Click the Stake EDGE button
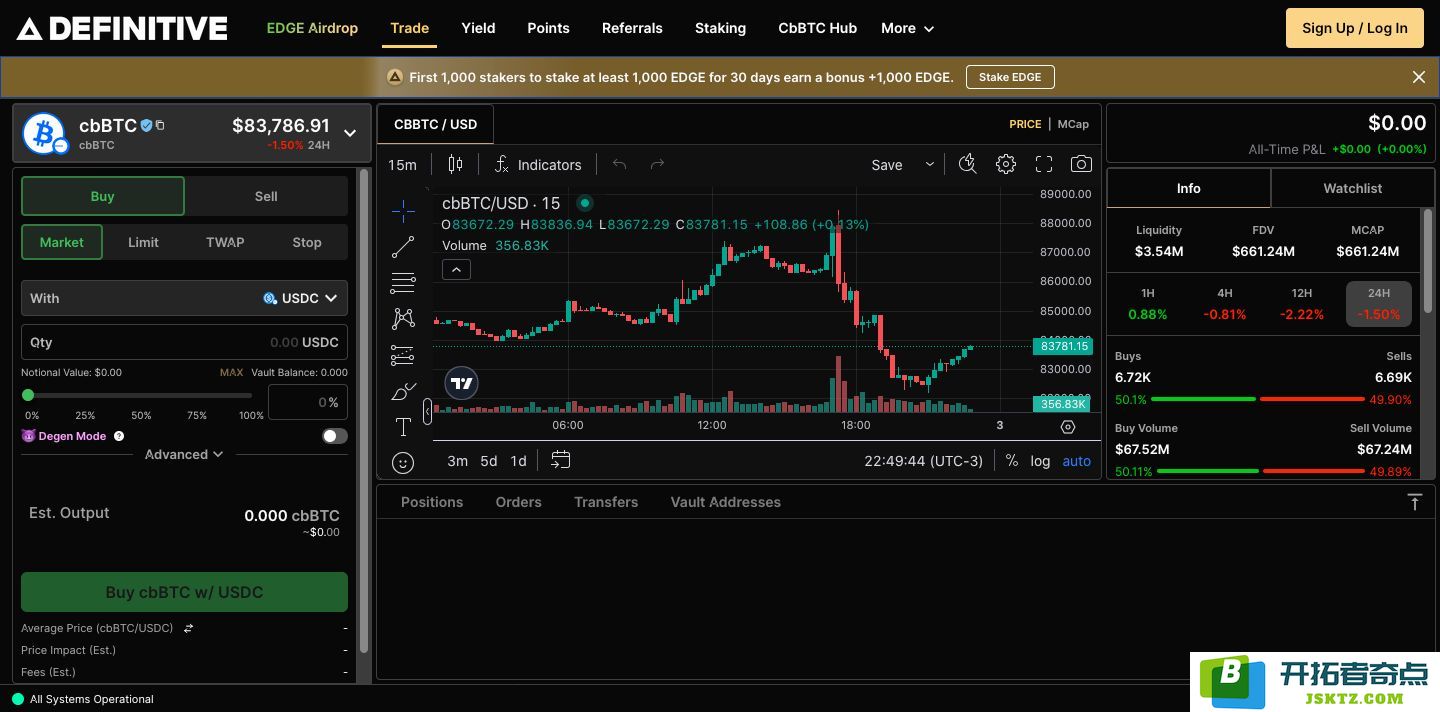This screenshot has height=712, width=1440. [1010, 77]
